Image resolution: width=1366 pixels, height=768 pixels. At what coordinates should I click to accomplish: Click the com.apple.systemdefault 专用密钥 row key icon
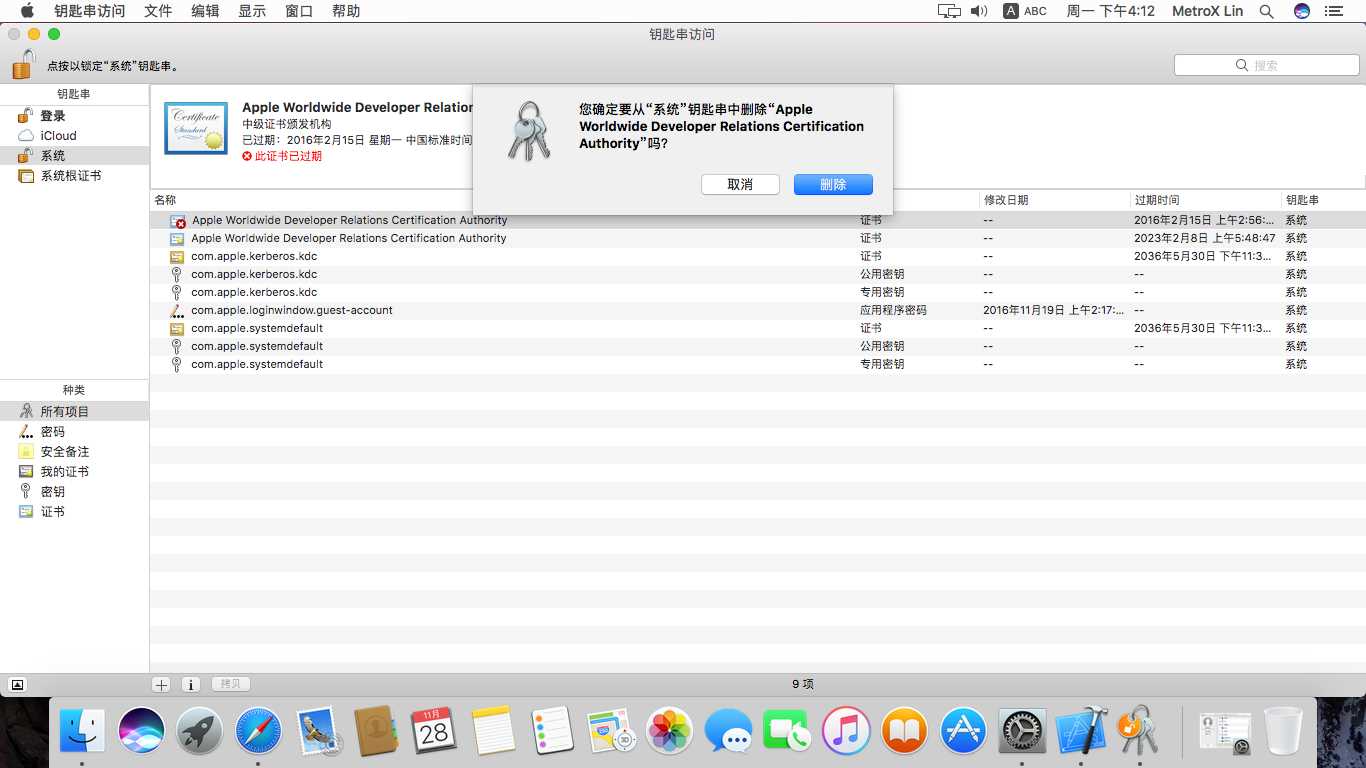point(177,364)
